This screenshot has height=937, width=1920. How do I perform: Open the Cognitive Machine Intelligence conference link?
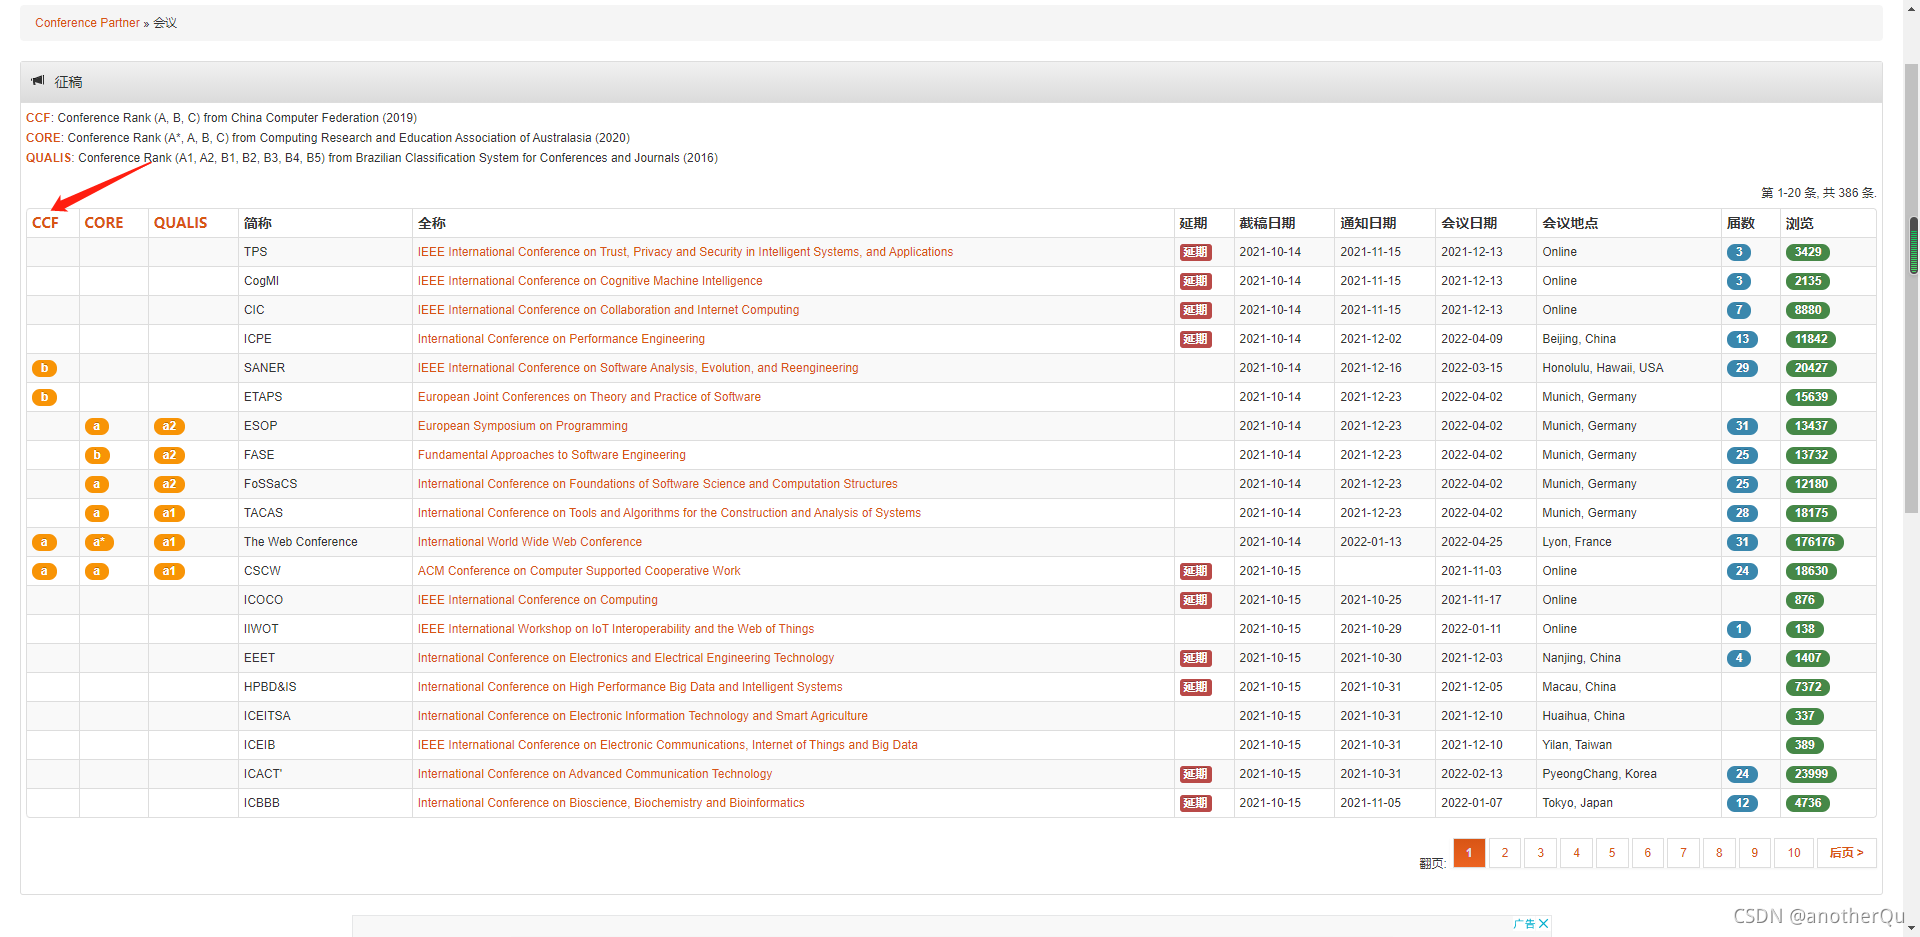tap(590, 281)
